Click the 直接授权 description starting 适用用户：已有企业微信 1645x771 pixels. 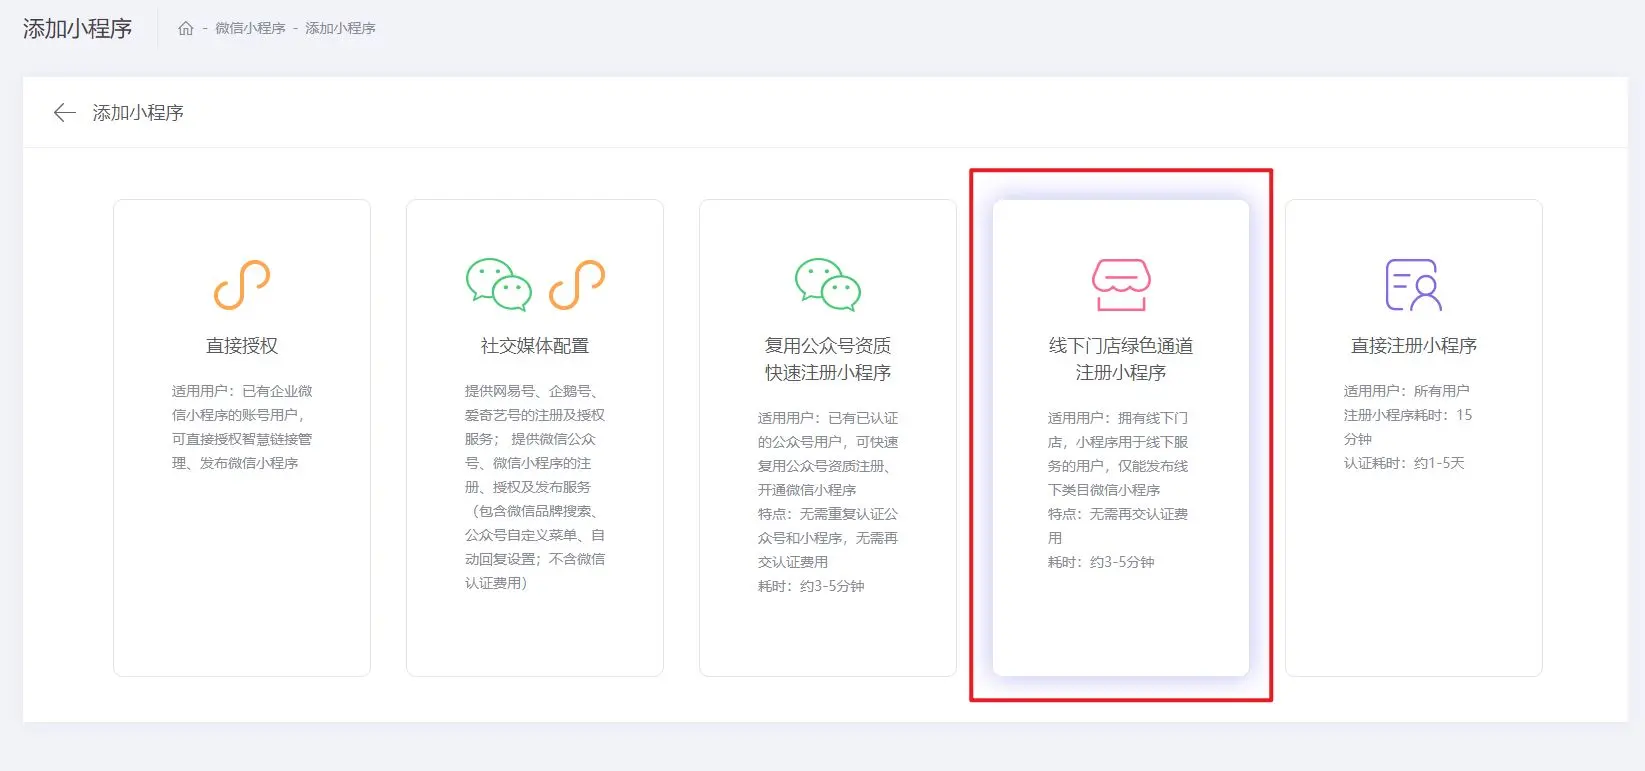coord(242,427)
